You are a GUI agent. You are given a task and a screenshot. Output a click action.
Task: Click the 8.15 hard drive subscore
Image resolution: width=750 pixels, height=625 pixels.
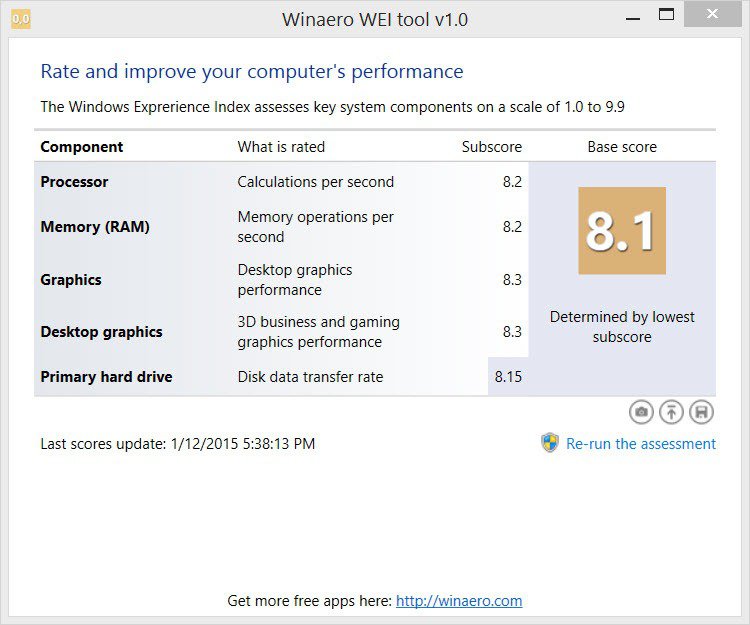508,377
